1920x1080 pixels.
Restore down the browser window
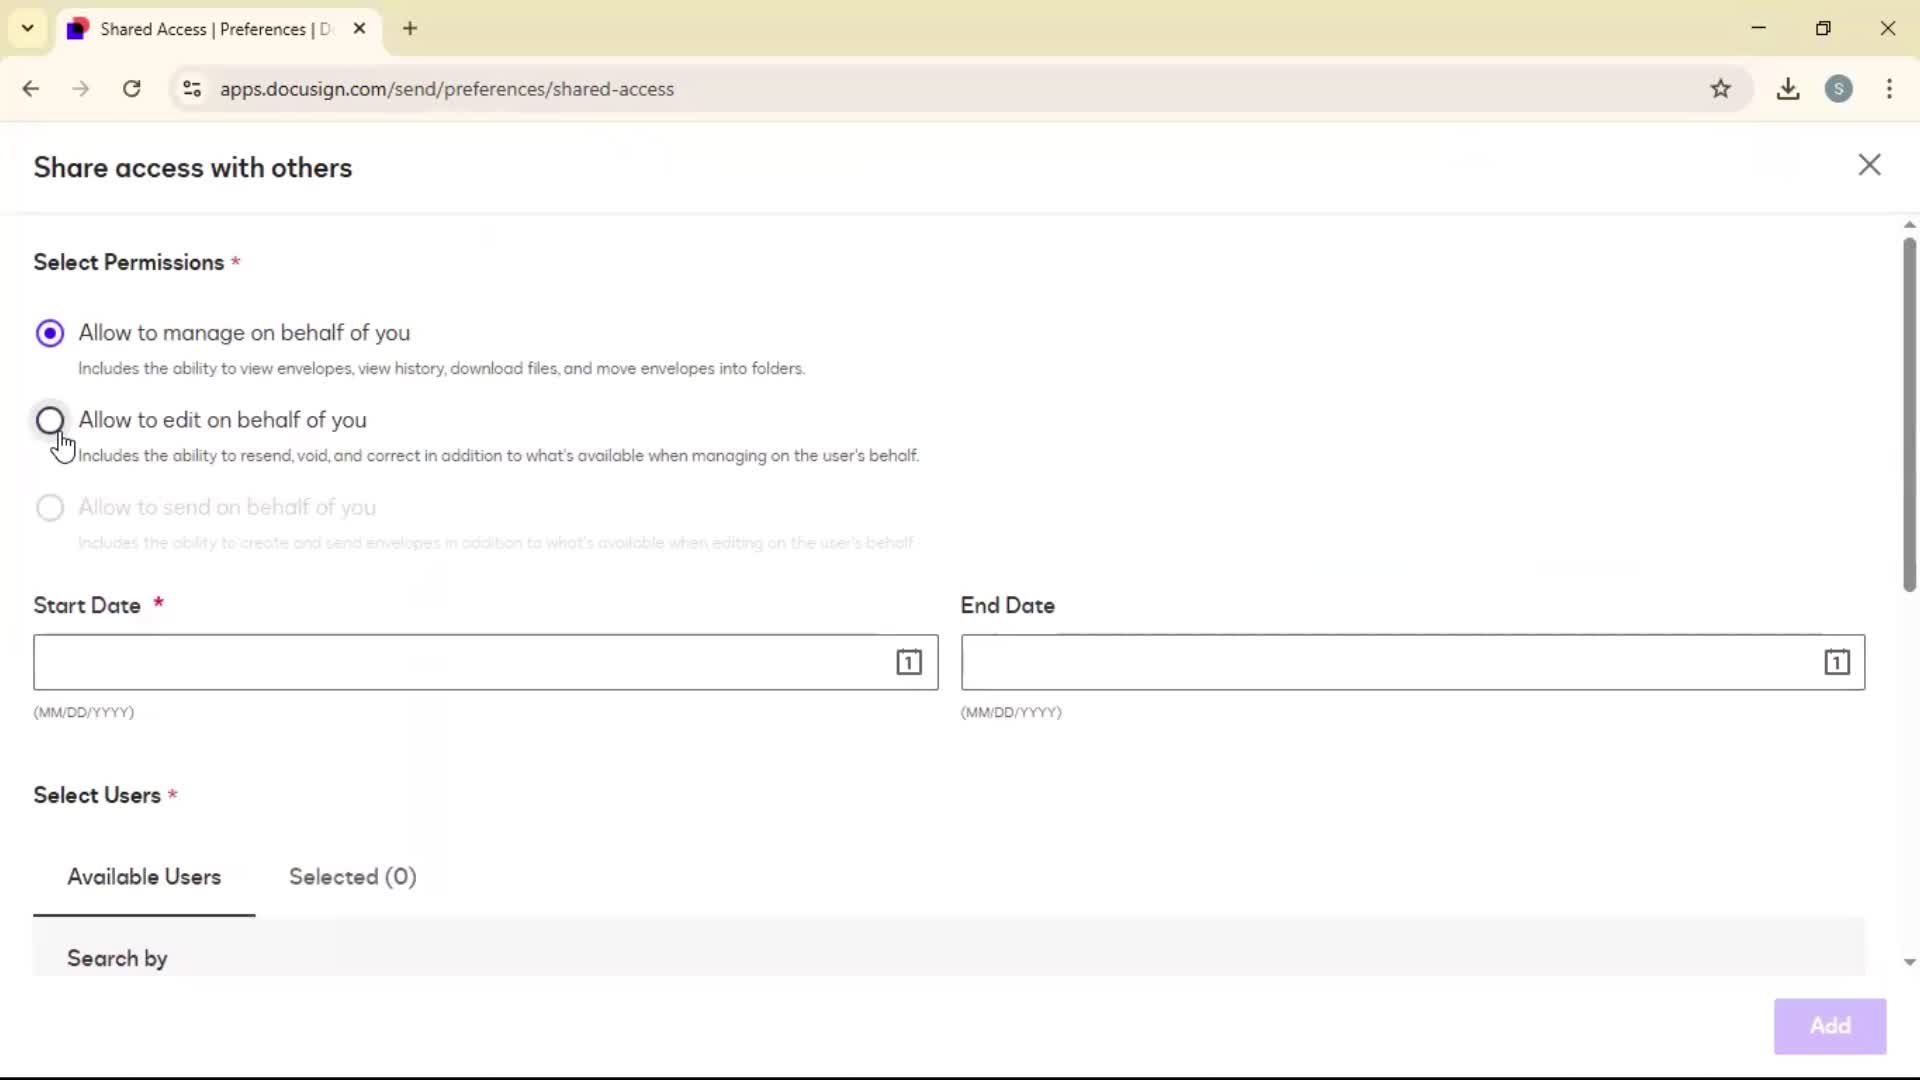point(1823,28)
